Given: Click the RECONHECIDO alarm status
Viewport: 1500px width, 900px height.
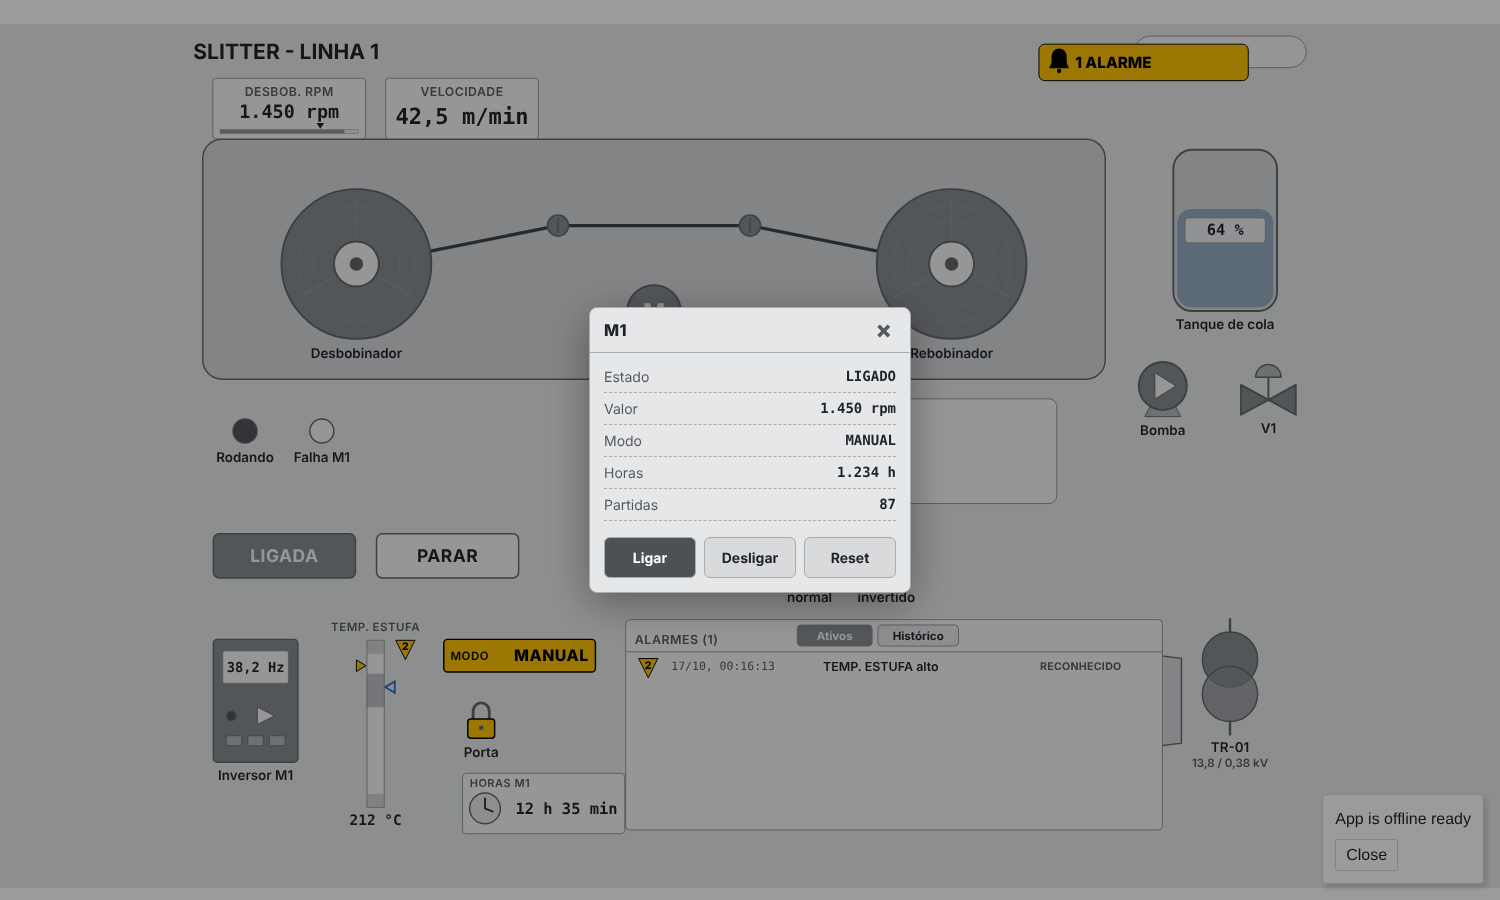Looking at the screenshot, I should point(1080,666).
